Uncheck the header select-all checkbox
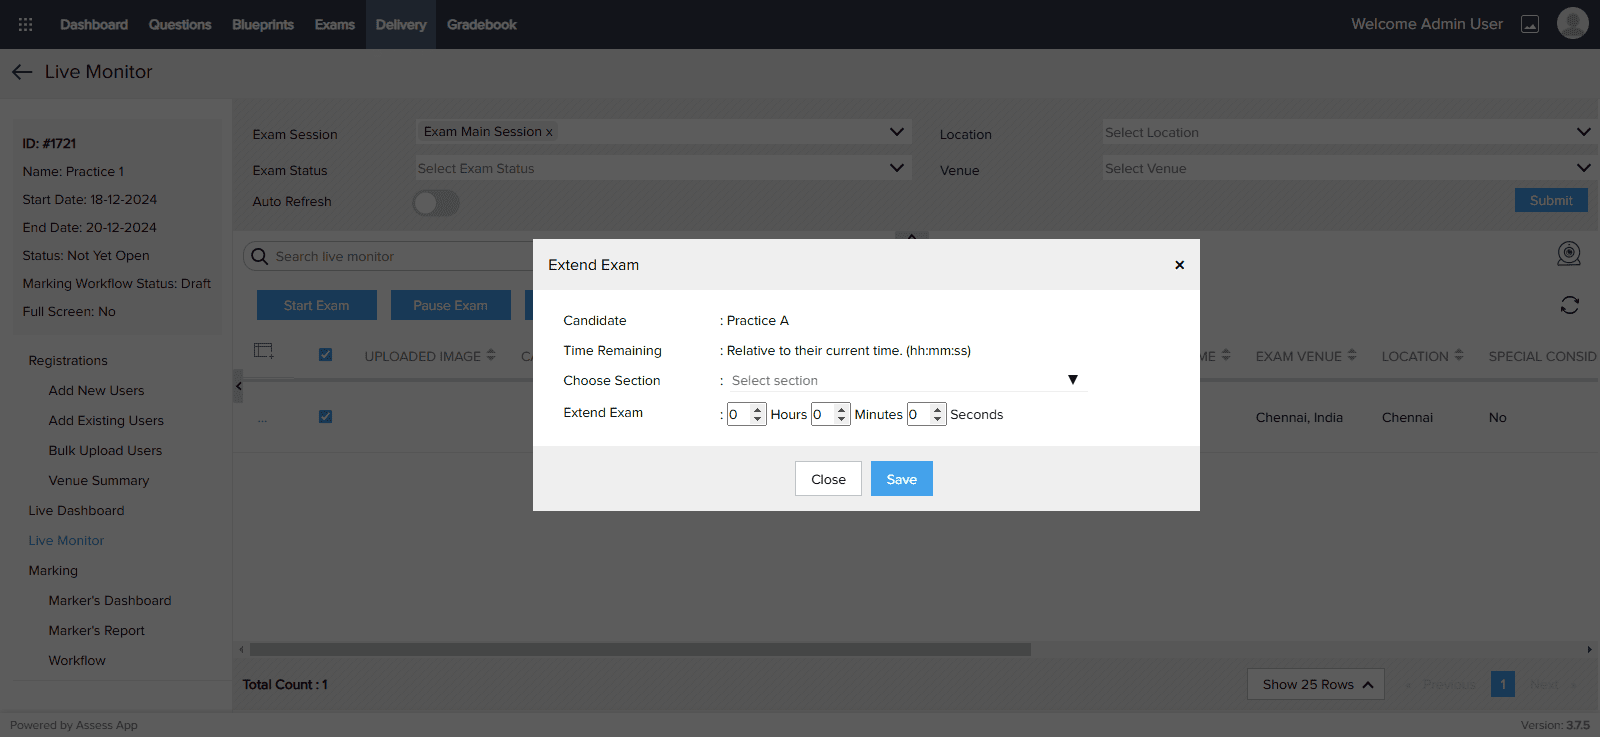 [x=325, y=355]
